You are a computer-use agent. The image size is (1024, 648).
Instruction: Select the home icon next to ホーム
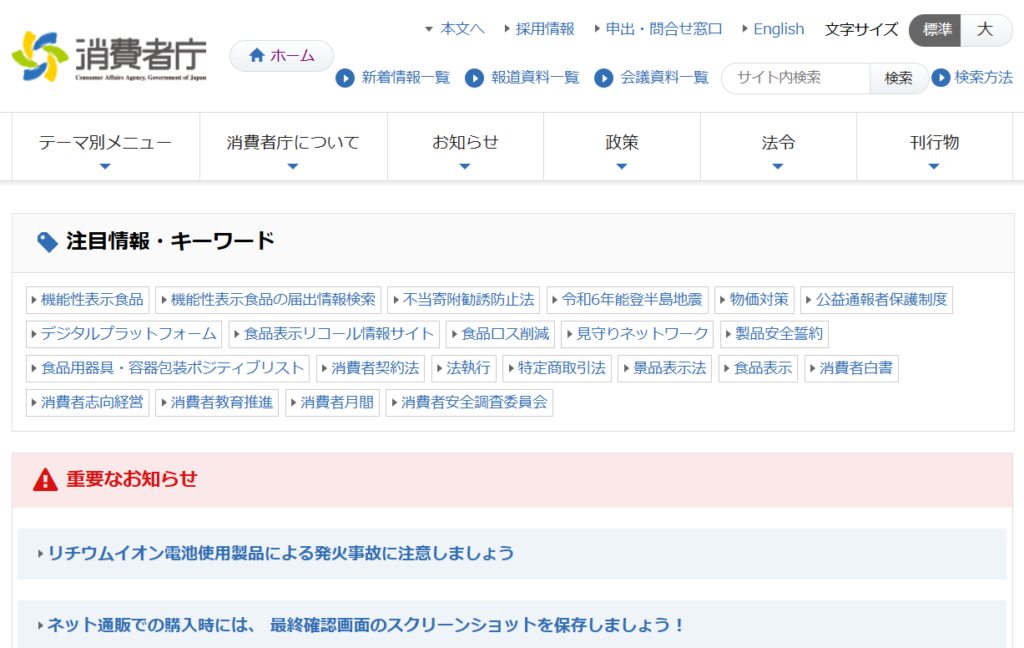click(259, 56)
